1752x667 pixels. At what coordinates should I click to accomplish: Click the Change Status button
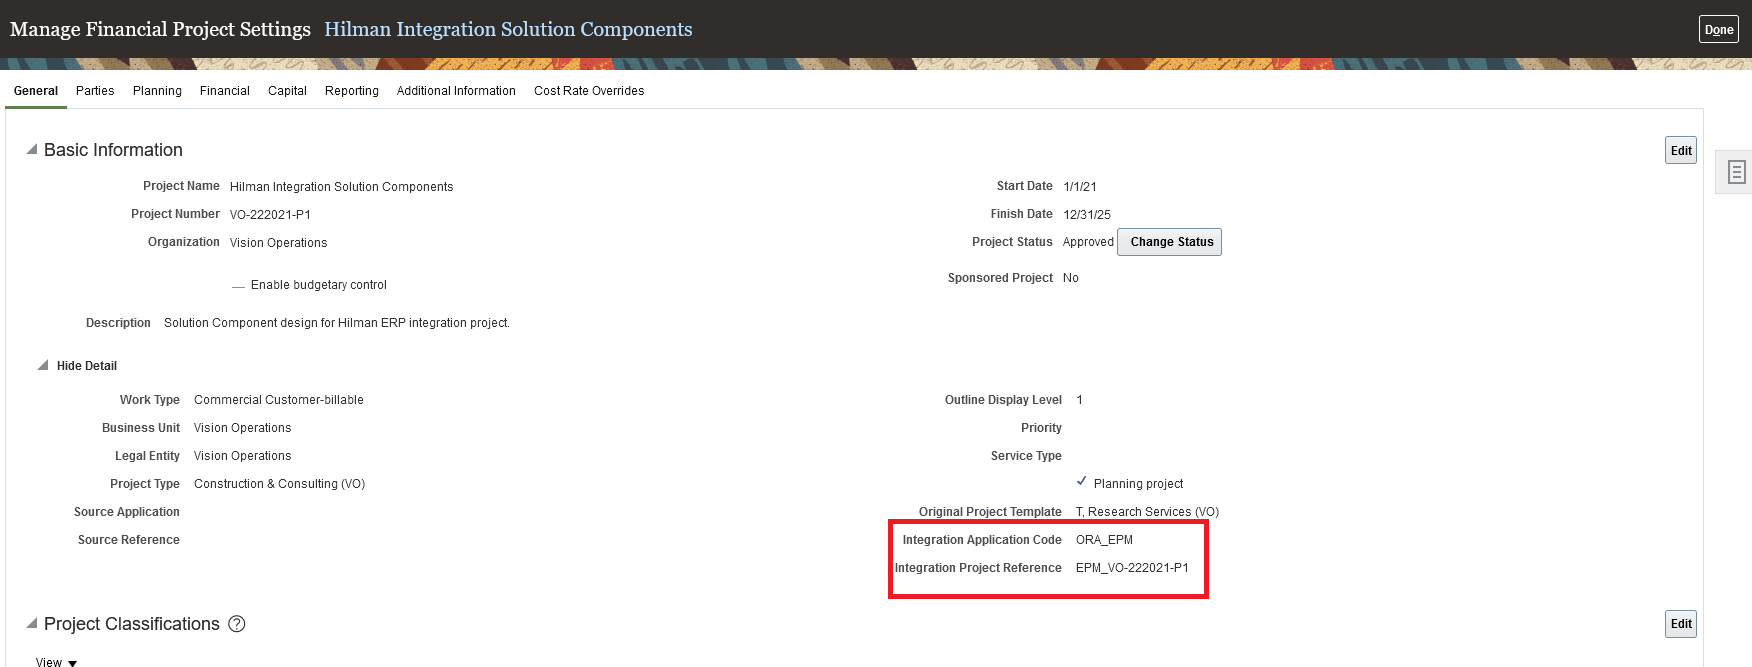[1170, 242]
